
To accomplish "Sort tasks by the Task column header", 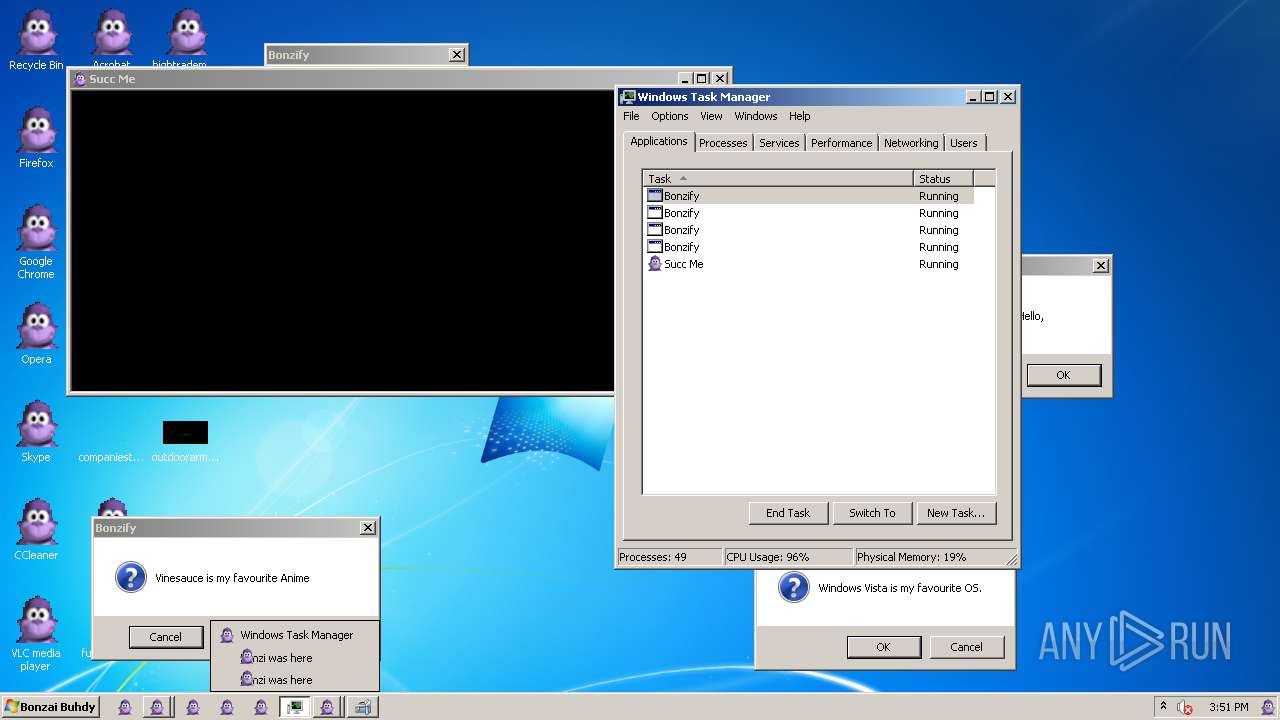I will pos(778,179).
